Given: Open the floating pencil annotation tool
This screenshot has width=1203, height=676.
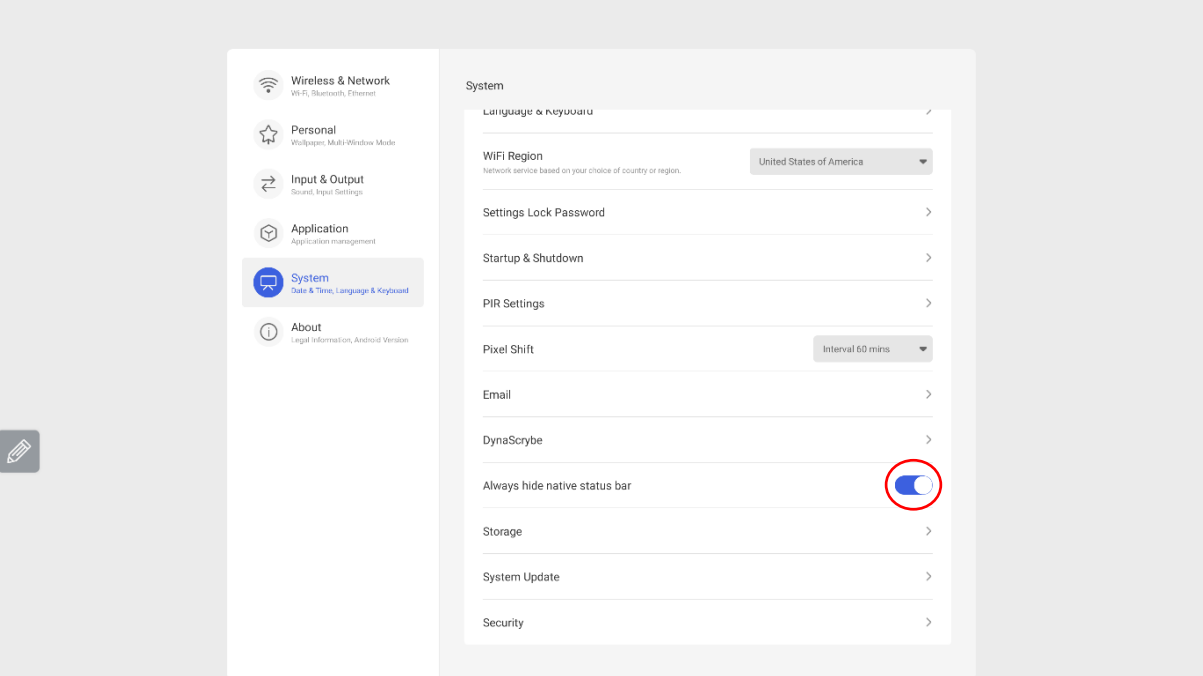Looking at the screenshot, I should pyautogui.click(x=19, y=451).
